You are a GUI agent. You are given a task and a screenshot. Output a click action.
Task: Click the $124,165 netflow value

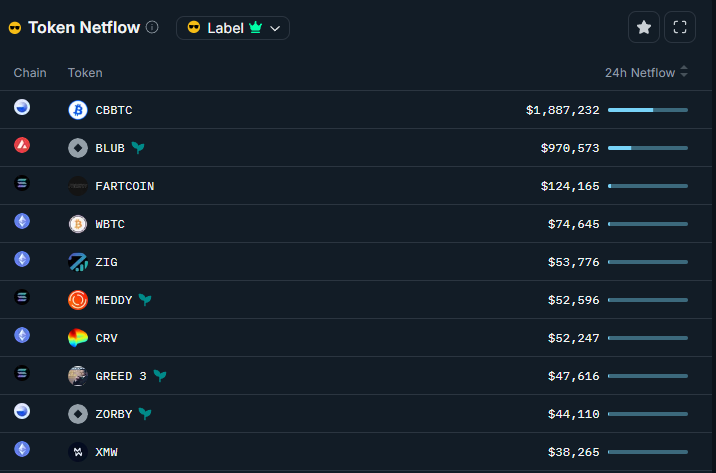click(x=570, y=186)
